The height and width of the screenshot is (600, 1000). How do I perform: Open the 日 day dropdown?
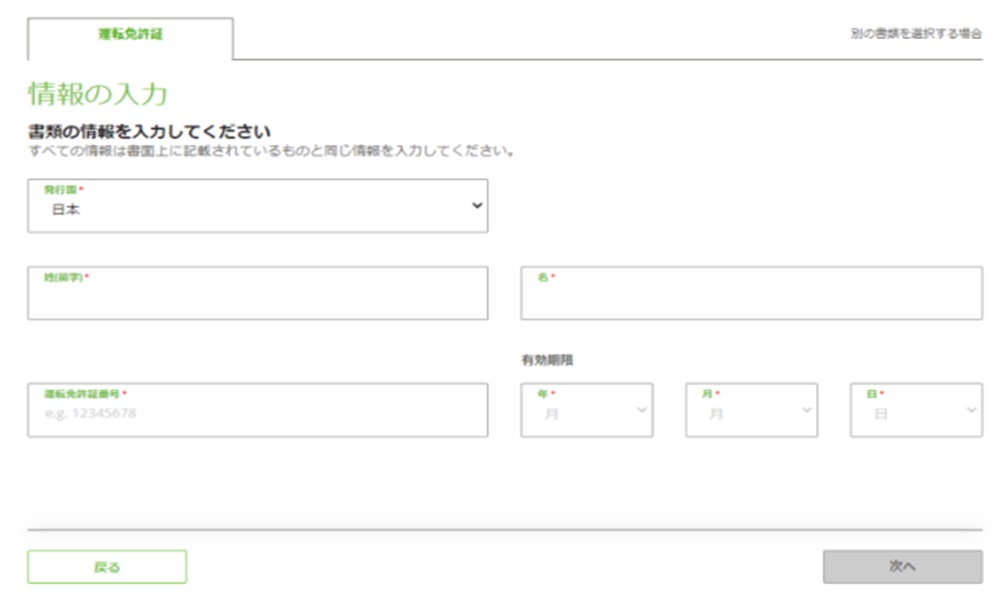917,409
